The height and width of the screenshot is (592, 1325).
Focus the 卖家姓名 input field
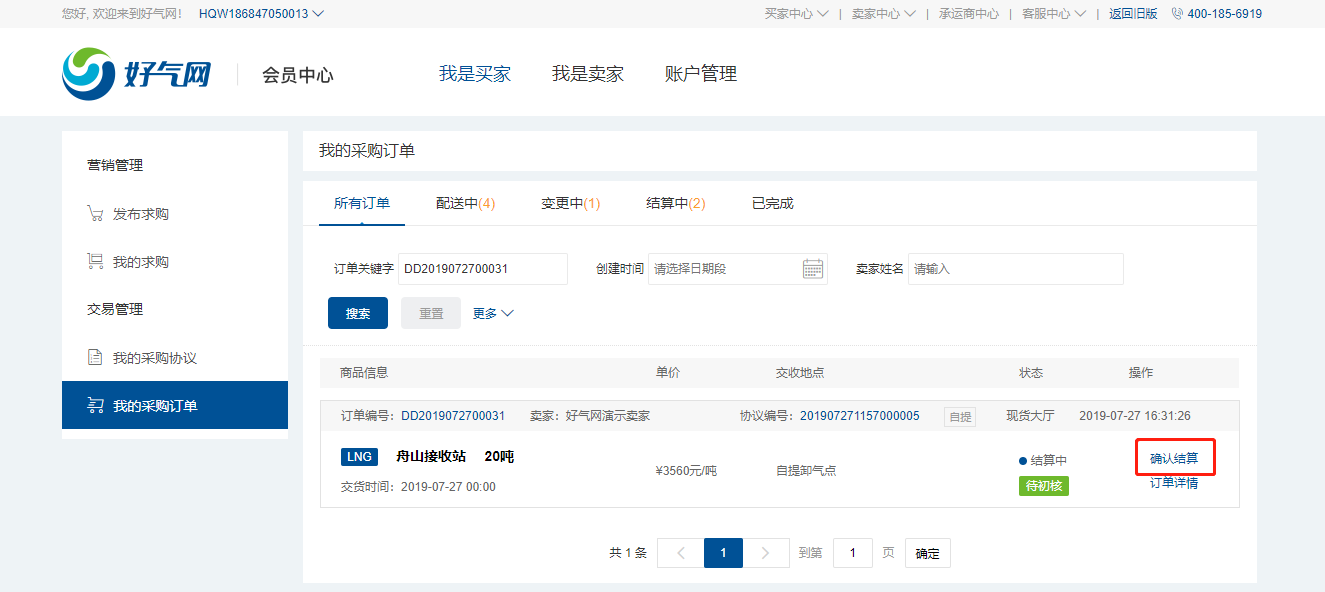coord(1016,269)
